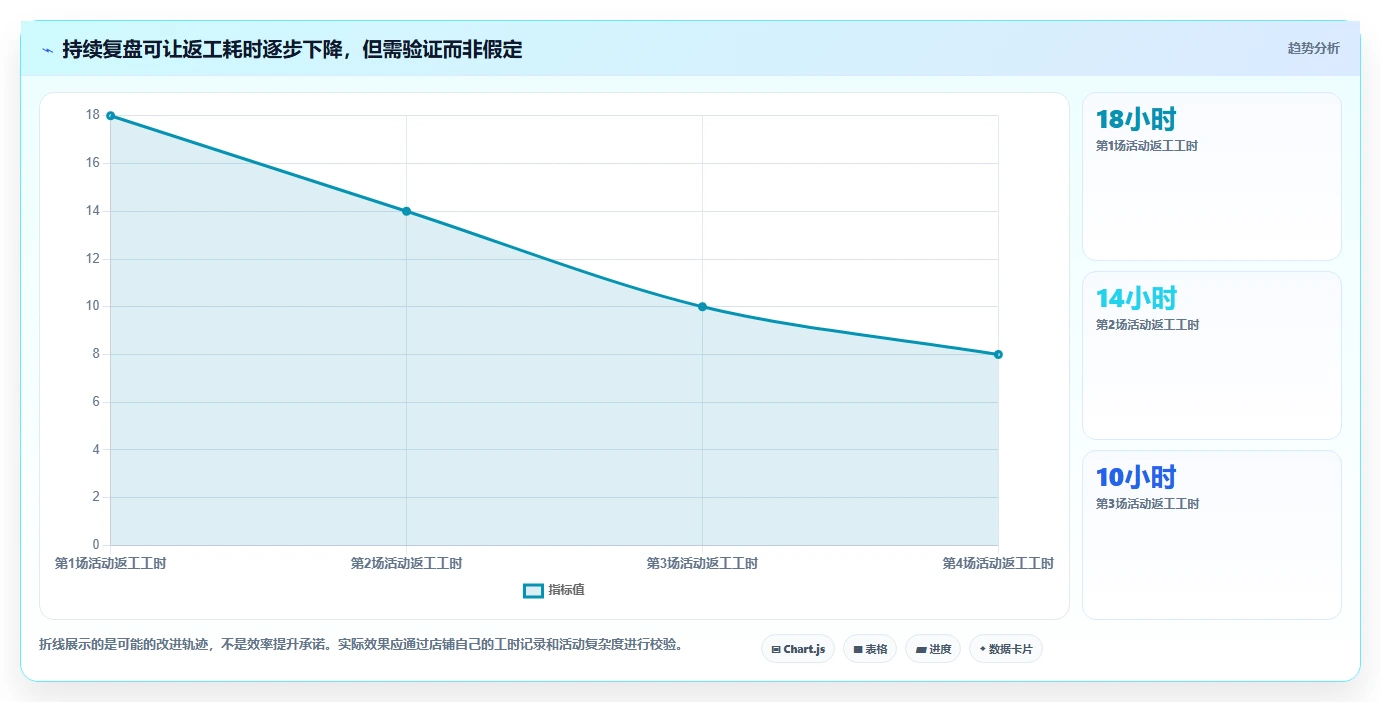
Task: Click the data point at value 14
Action: pos(406,211)
